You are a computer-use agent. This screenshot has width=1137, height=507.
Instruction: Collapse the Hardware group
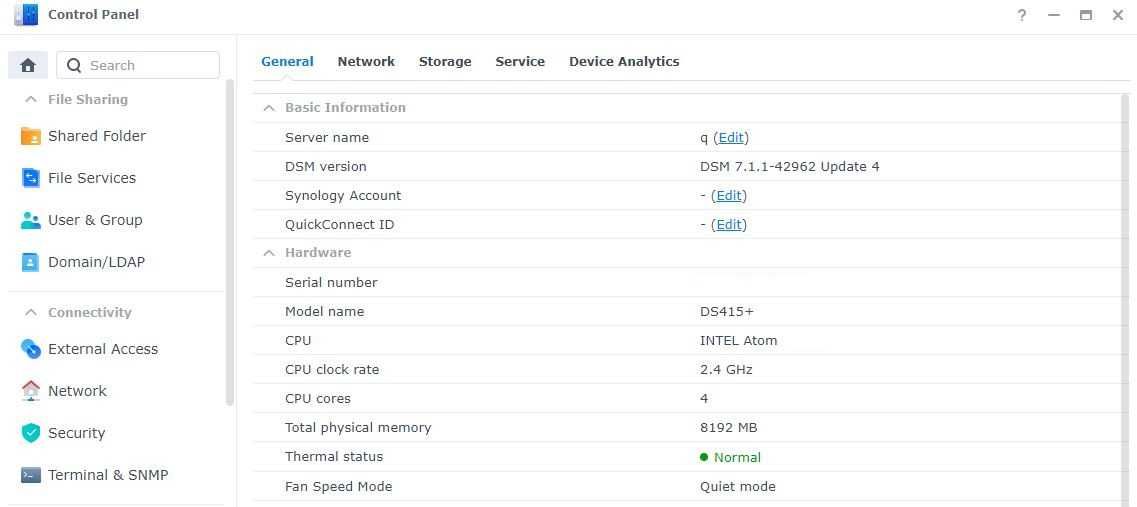(x=269, y=252)
